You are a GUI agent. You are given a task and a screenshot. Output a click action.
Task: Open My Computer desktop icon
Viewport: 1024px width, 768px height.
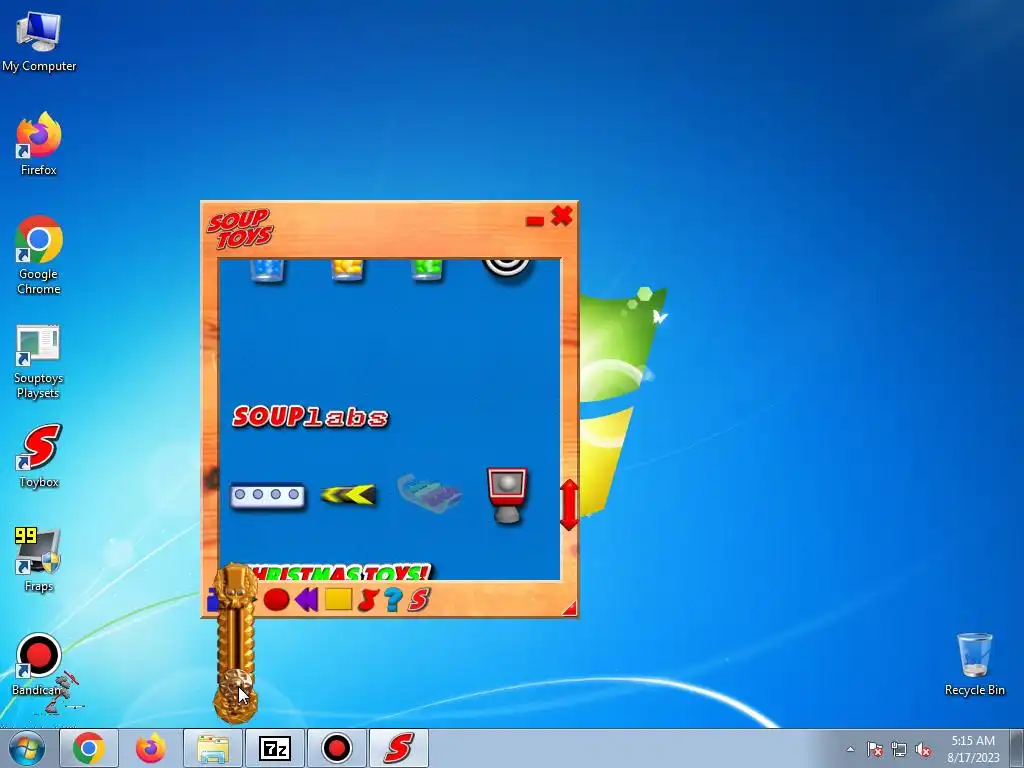click(x=39, y=42)
